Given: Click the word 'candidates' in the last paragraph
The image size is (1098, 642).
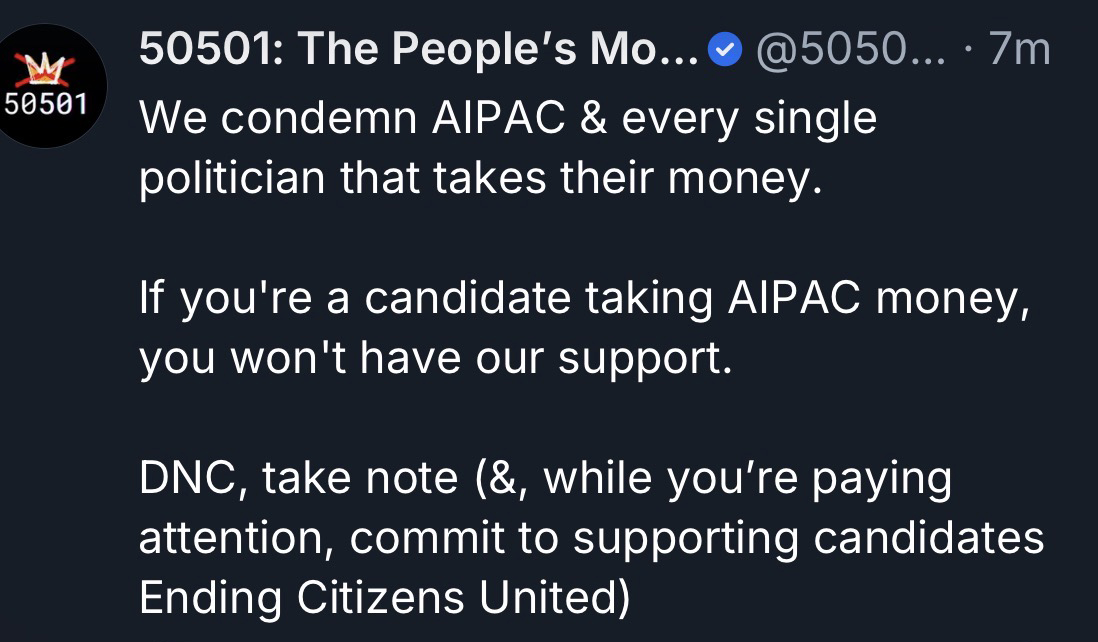Looking at the screenshot, I should coord(929,538).
